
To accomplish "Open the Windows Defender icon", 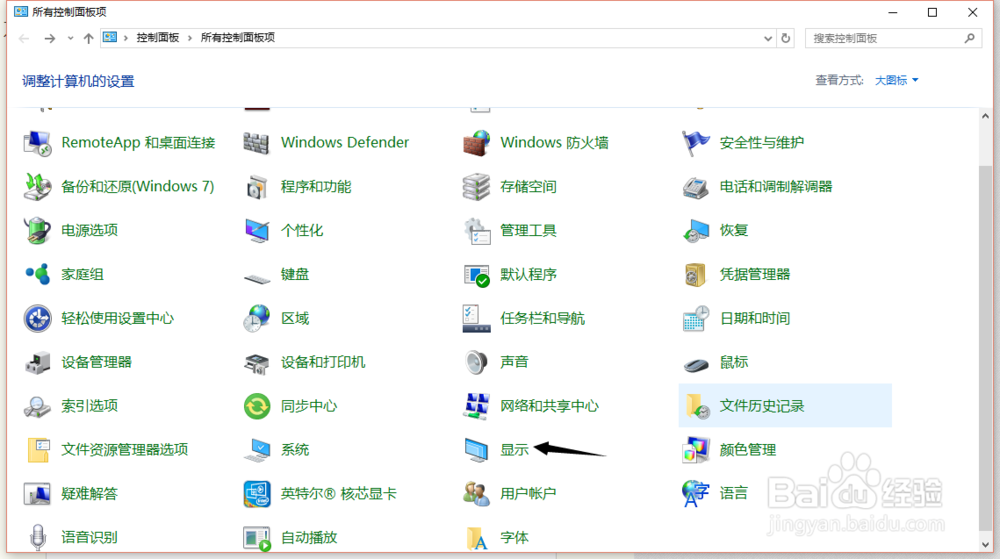I will pyautogui.click(x=256, y=143).
